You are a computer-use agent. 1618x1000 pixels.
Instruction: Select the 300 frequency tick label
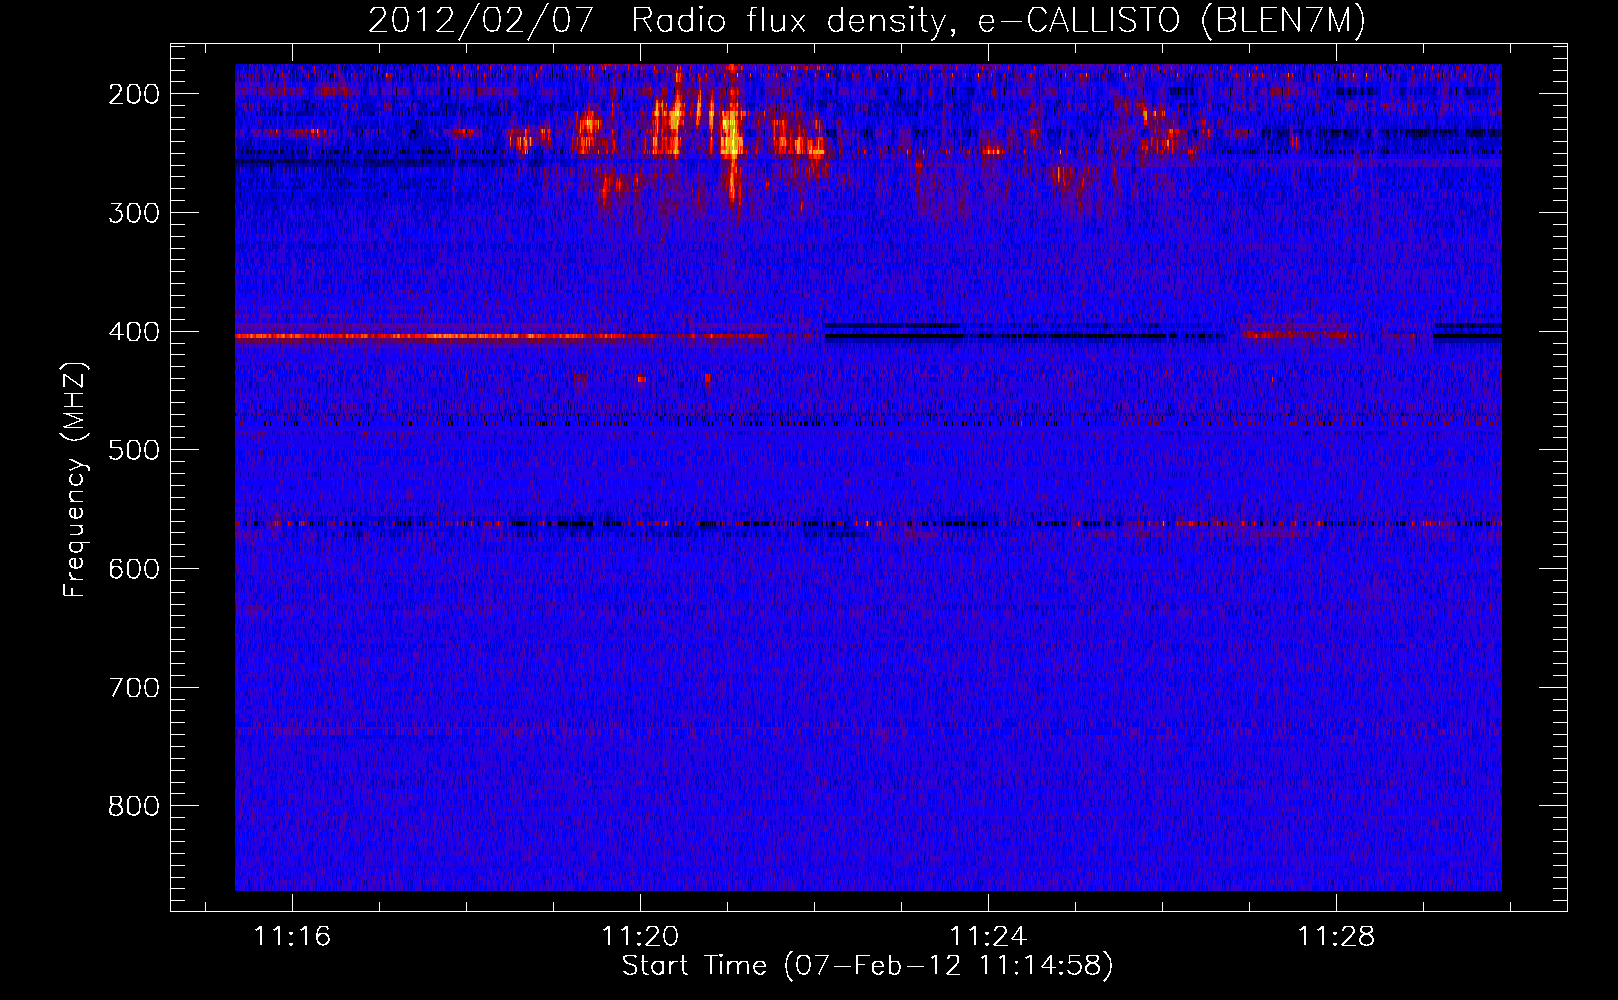134,213
